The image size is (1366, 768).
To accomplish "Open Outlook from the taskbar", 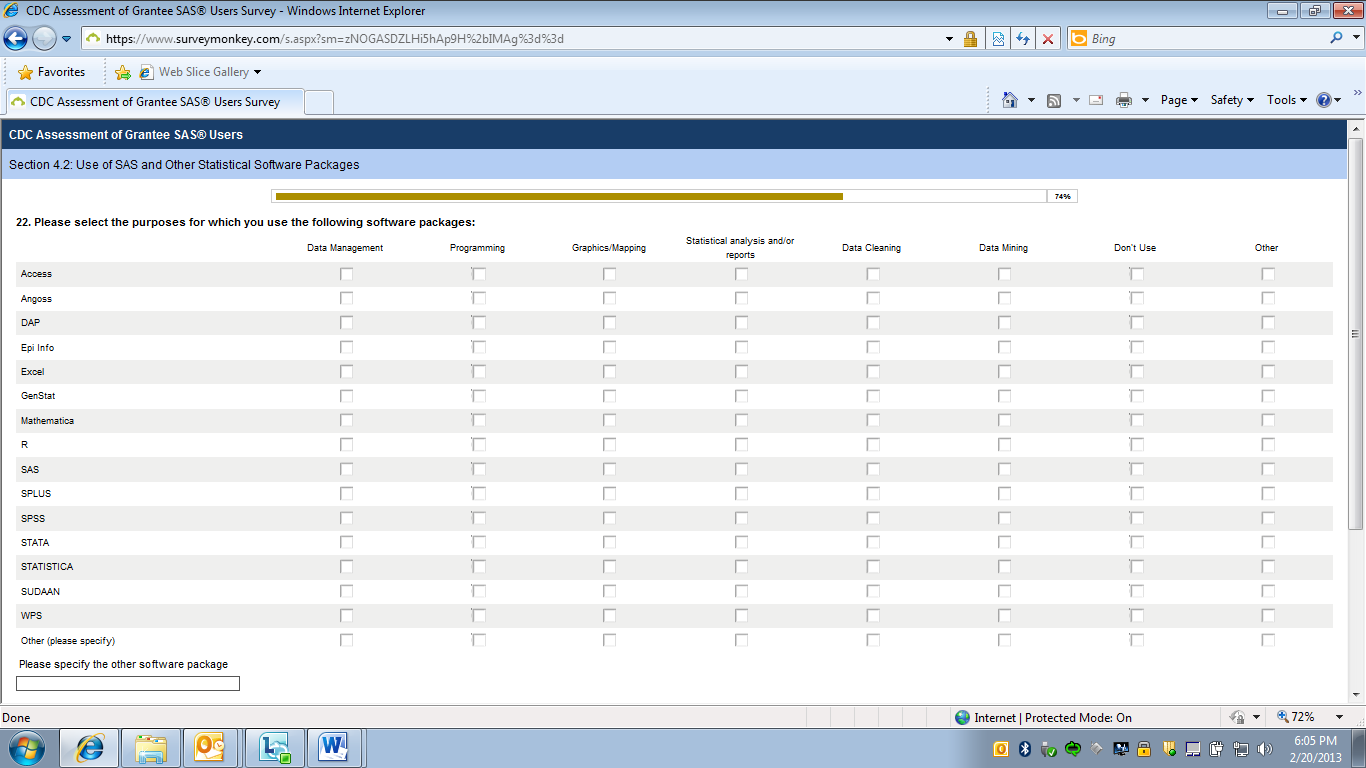I will pos(210,748).
